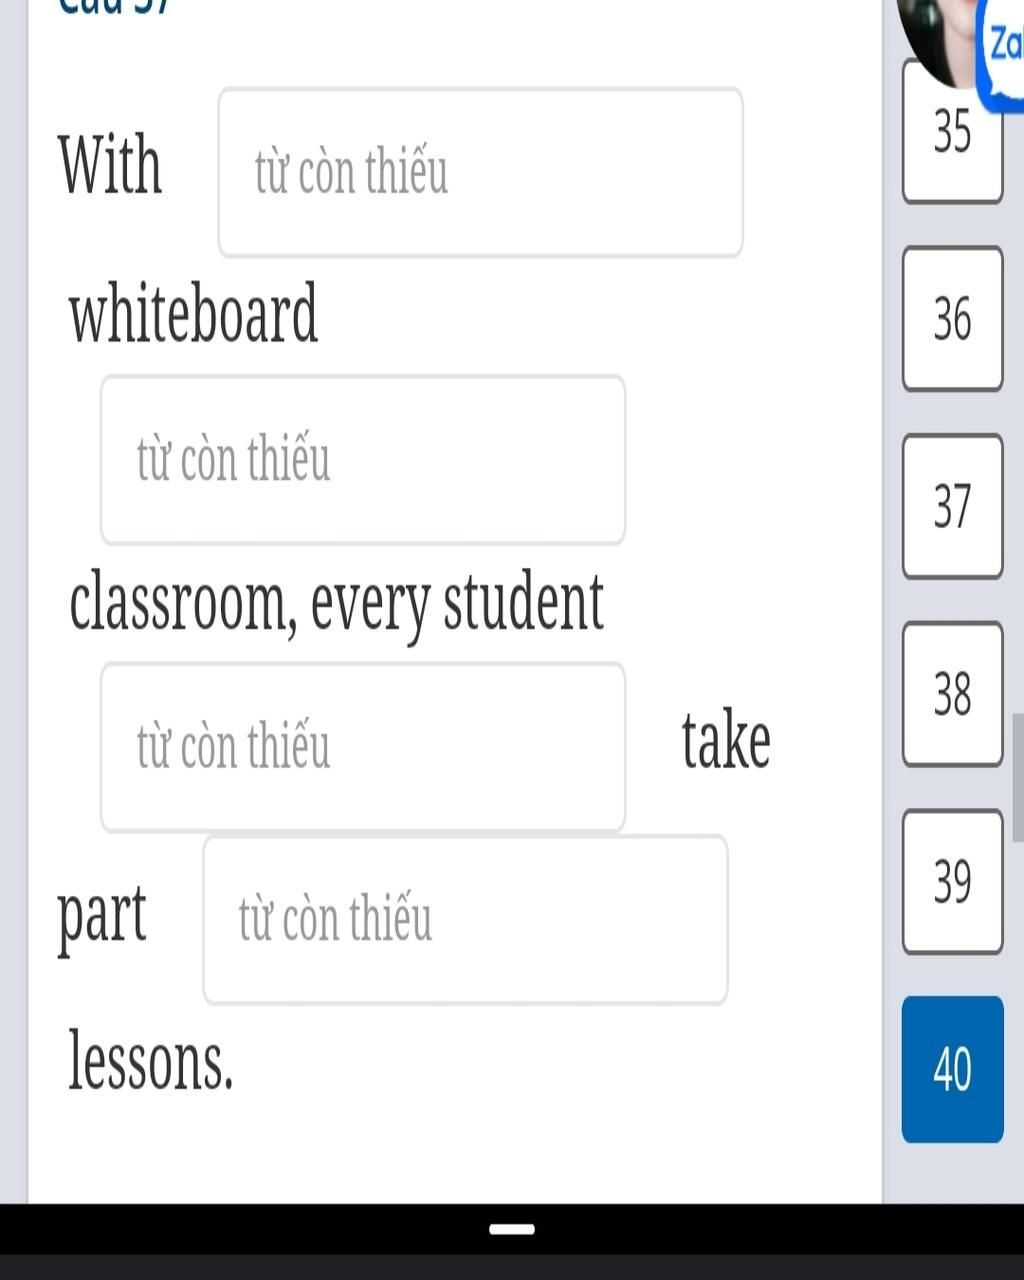Focus the blank field below "whiteboard"
Viewport: 1024px width, 1280px height.
(x=363, y=460)
